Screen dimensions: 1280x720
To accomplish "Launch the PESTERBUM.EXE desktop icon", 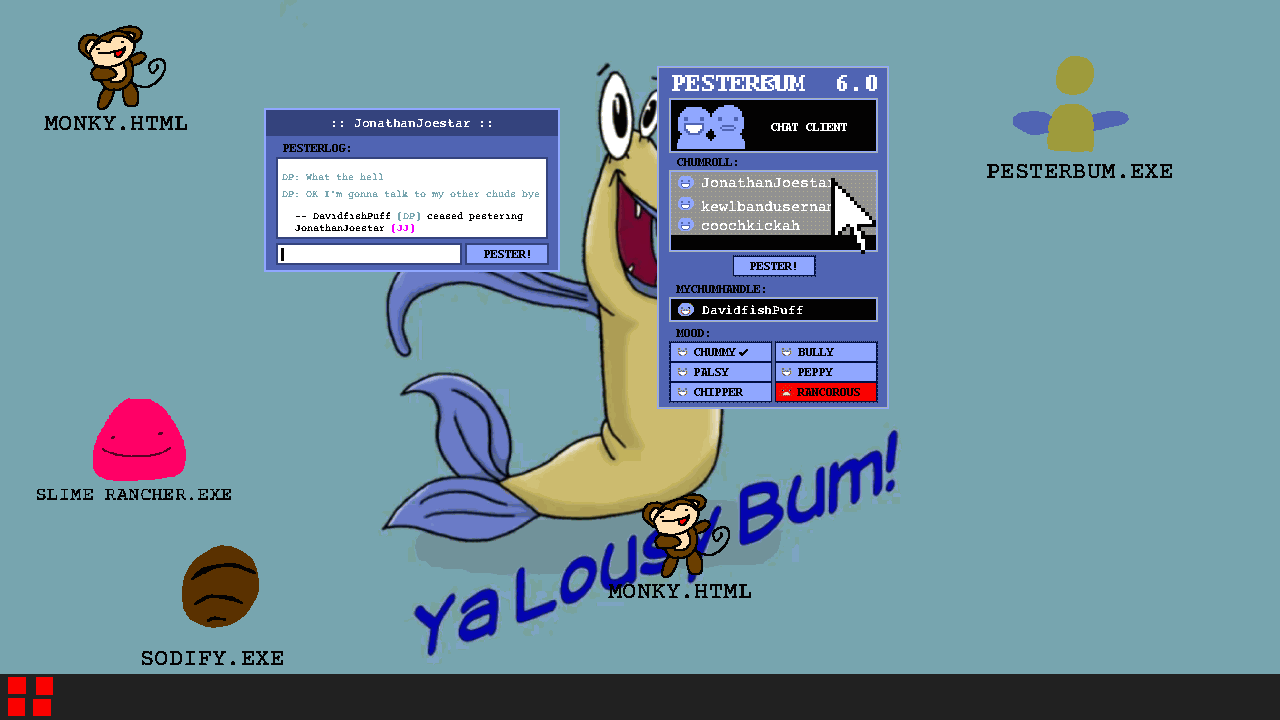I will (x=1071, y=105).
